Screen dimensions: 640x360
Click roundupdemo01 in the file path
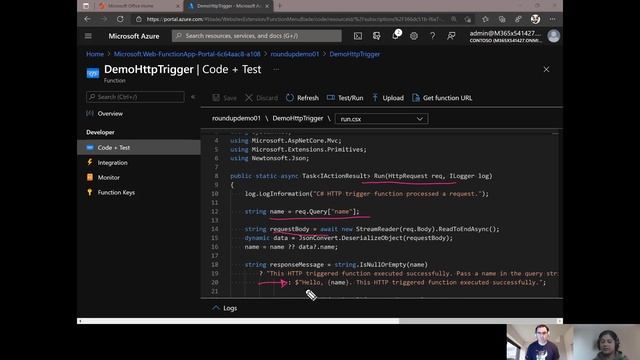click(x=236, y=118)
